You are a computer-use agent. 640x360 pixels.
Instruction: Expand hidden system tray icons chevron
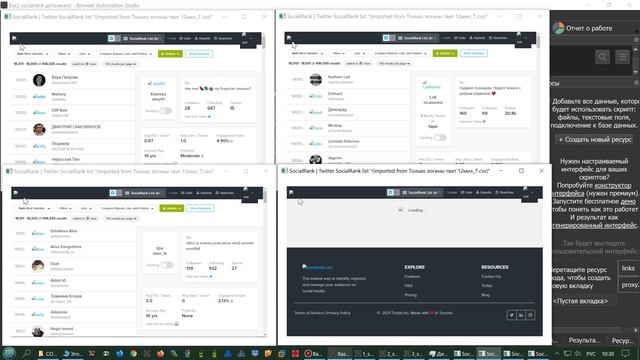point(557,353)
